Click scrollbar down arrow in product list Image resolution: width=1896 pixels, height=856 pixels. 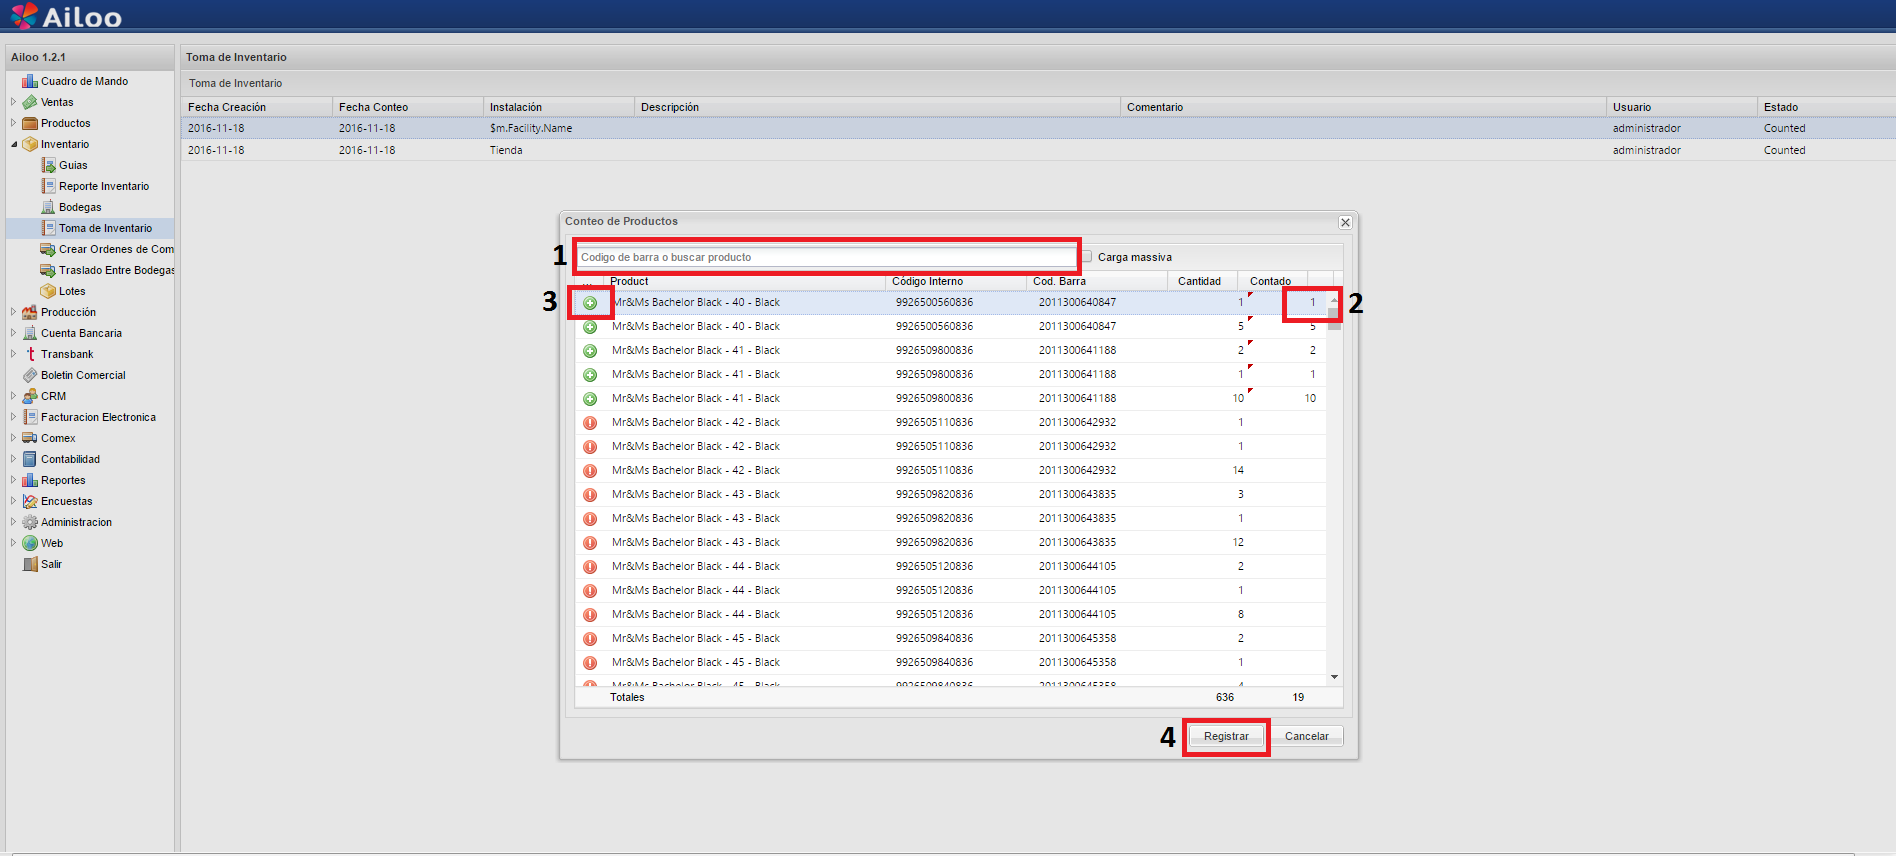[1334, 677]
